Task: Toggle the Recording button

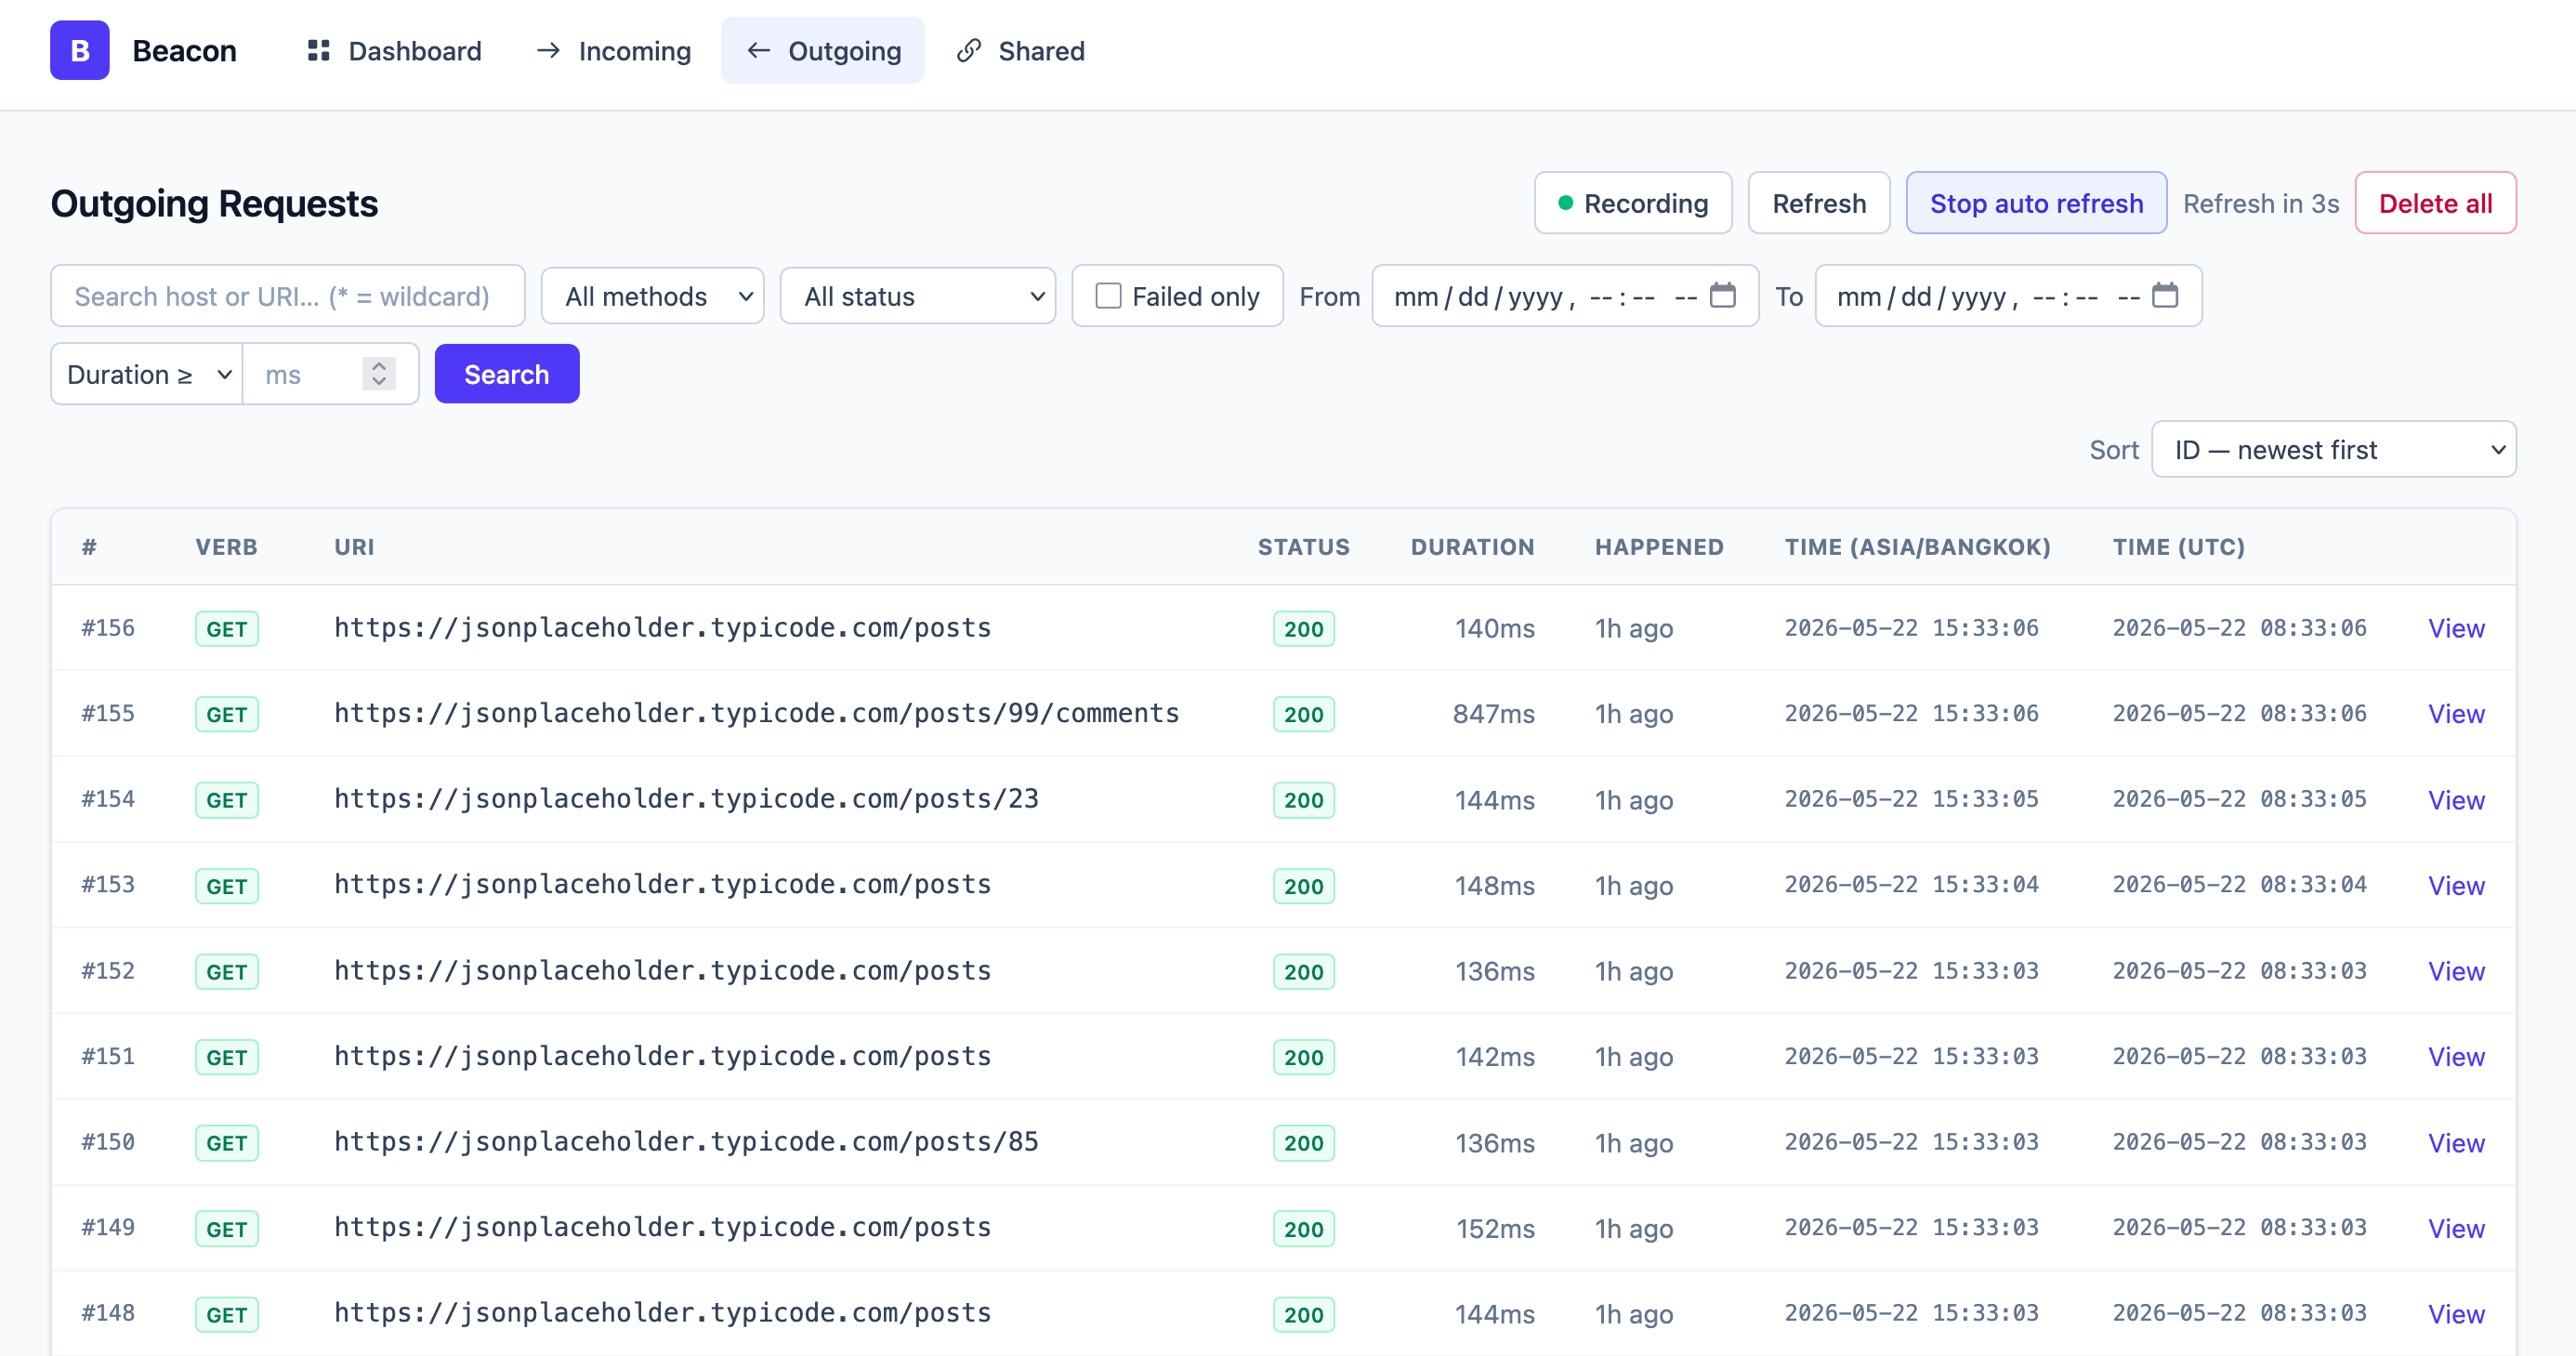Action: coord(1632,203)
